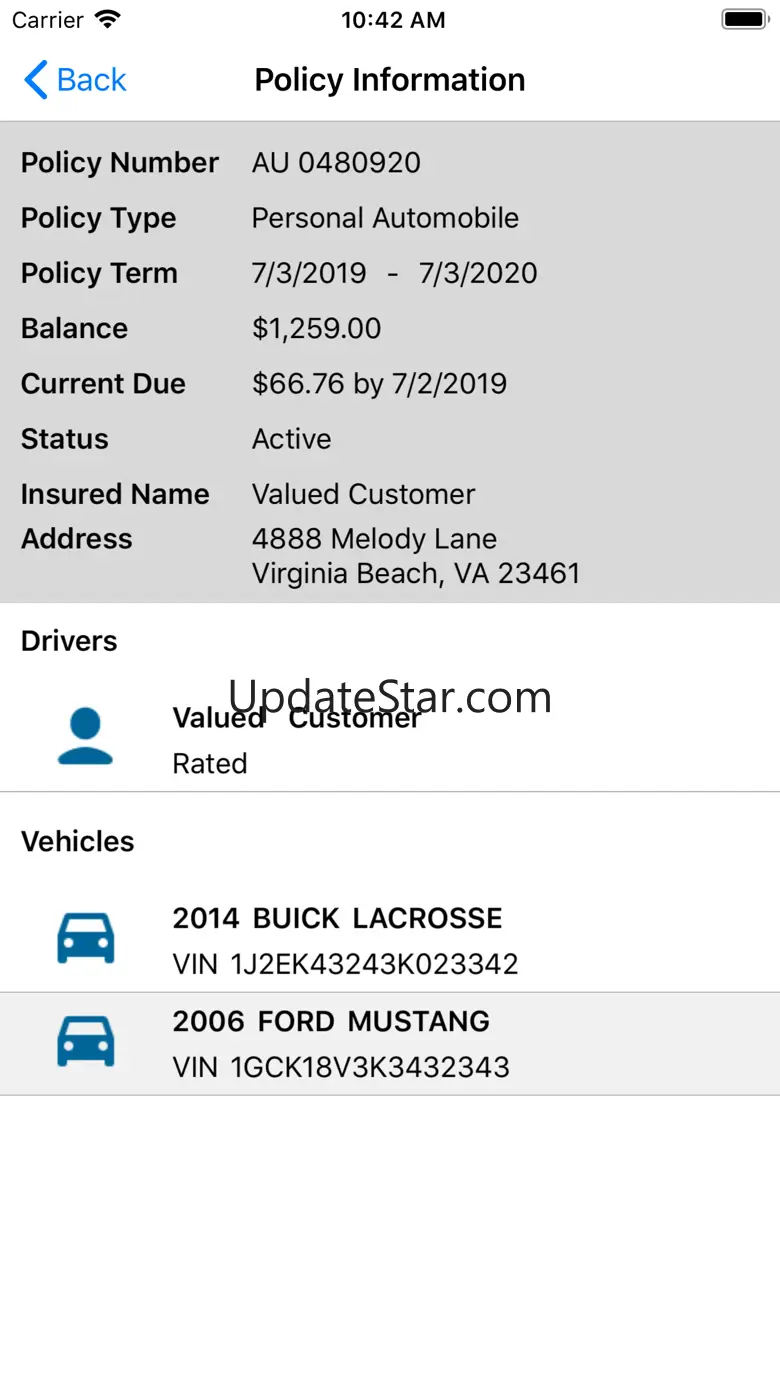
Task: Tap the Mustang VIN 1GCK18V3K3432343
Action: (x=341, y=1067)
